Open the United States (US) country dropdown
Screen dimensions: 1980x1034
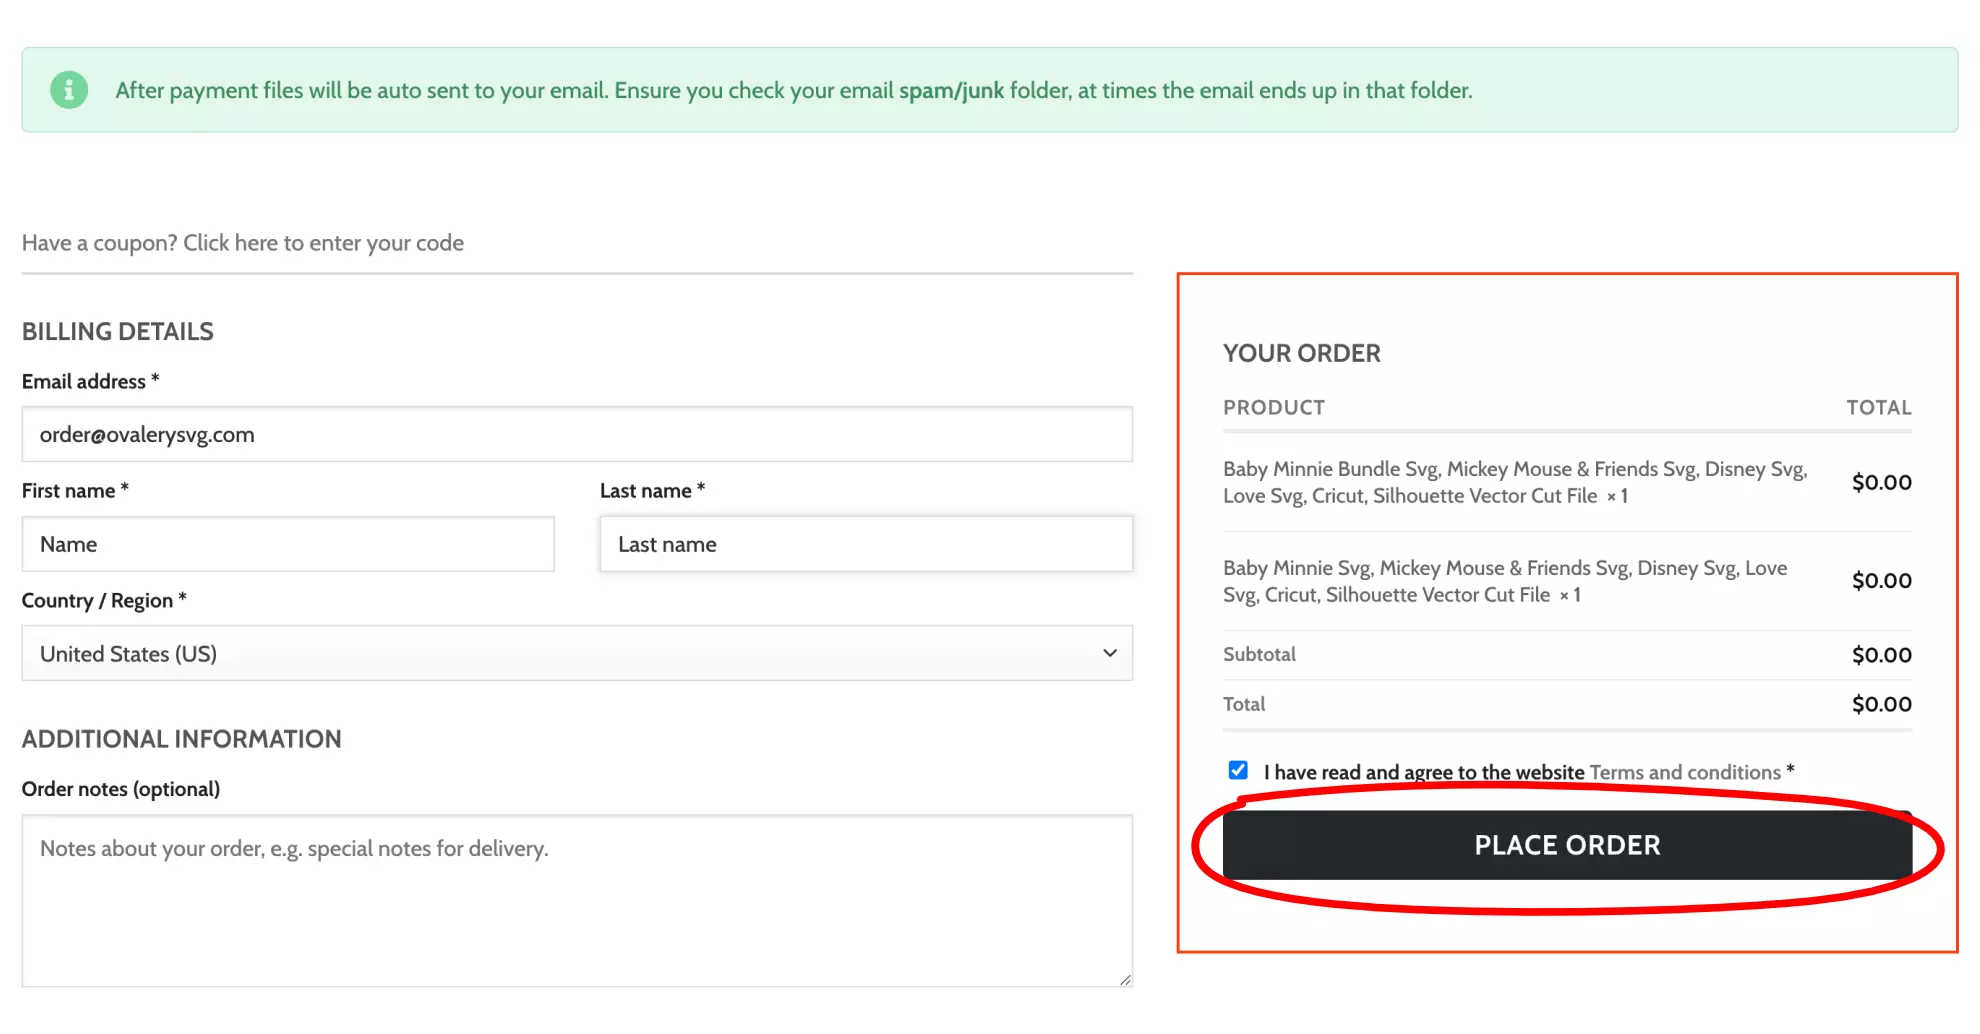(x=576, y=653)
